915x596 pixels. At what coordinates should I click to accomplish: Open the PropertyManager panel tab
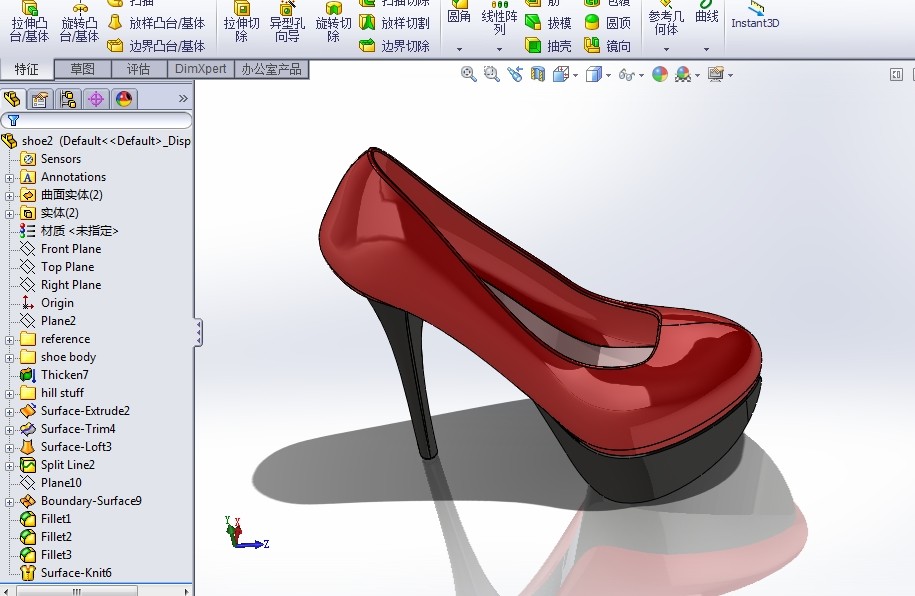click(40, 99)
